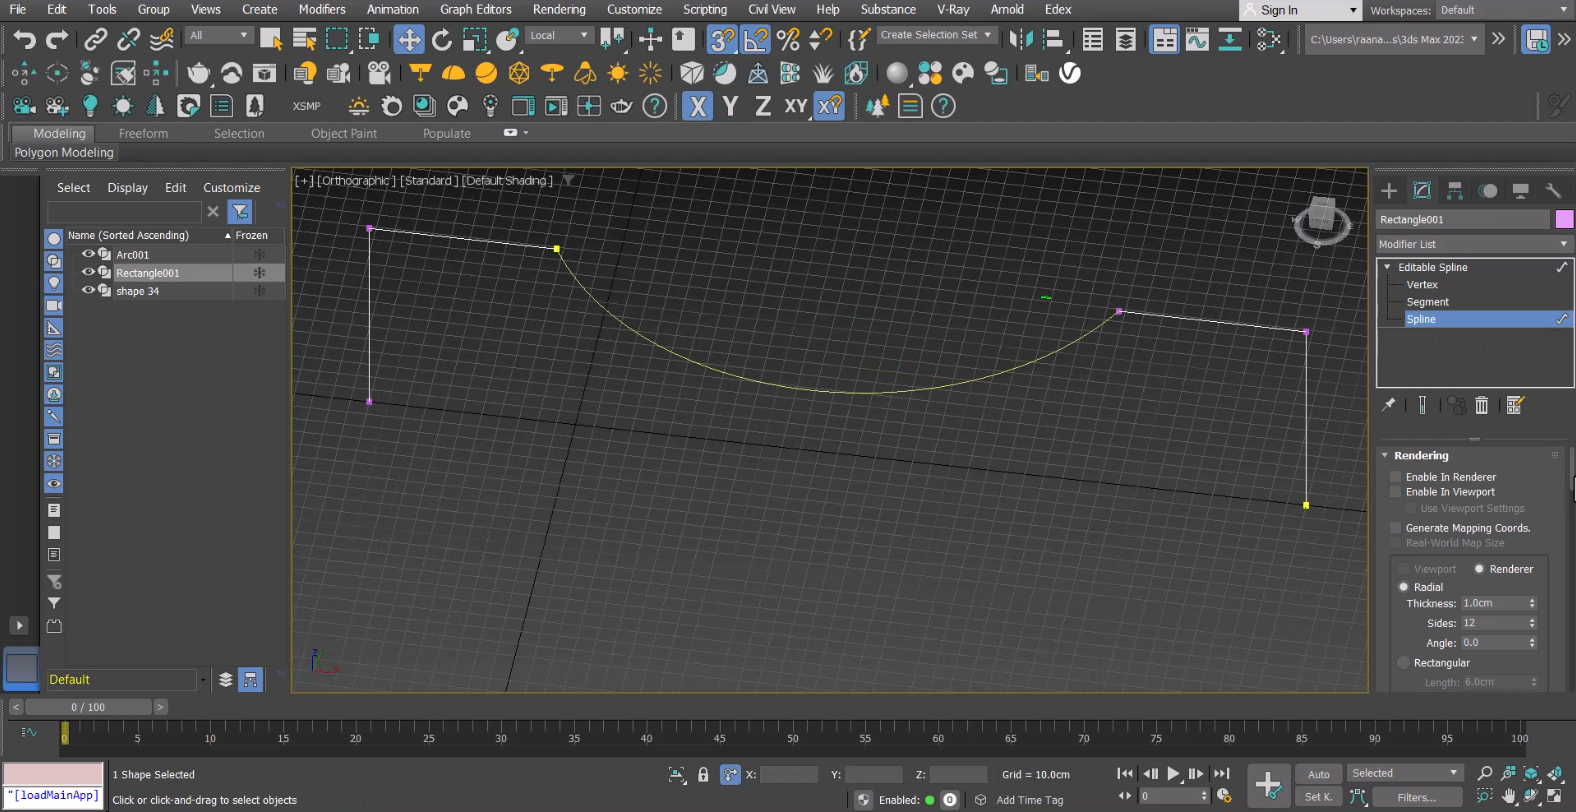Viewport: 1576px width, 812px height.
Task: Enable In Renderer checkbox
Action: pyautogui.click(x=1396, y=477)
